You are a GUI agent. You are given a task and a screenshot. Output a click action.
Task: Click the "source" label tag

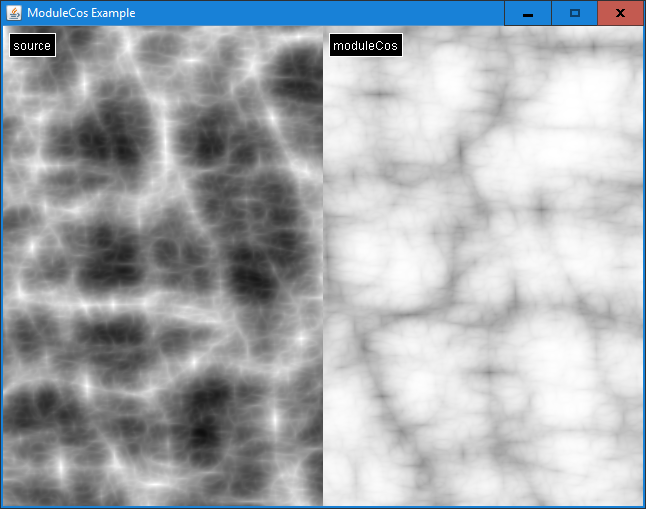[x=32, y=46]
